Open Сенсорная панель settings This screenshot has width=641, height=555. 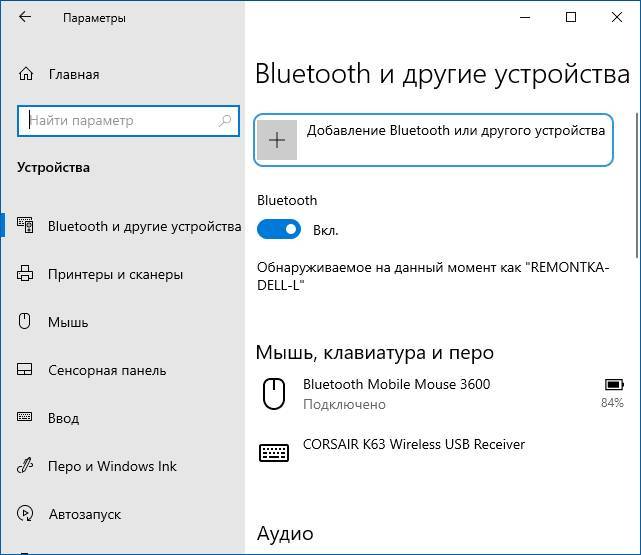pyautogui.click(x=123, y=370)
